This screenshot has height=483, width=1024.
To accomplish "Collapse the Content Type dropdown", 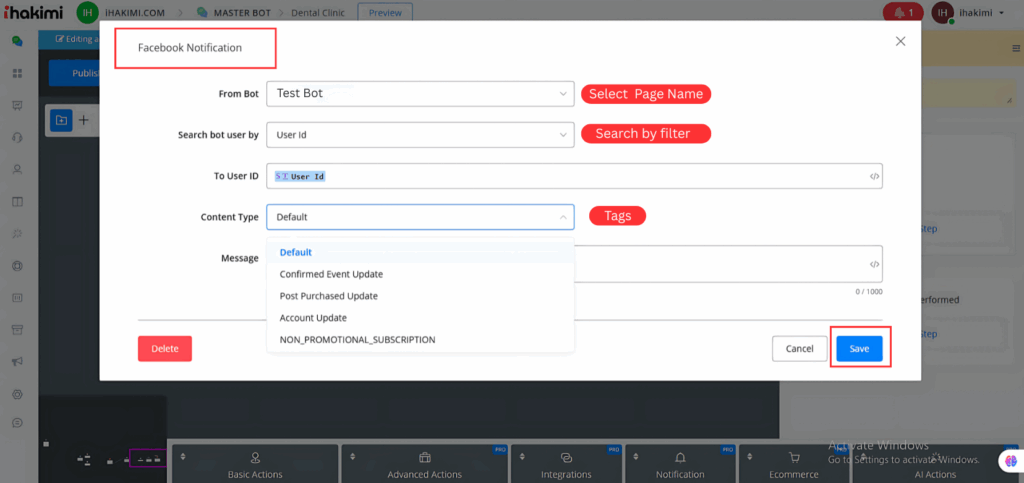I will 420,217.
